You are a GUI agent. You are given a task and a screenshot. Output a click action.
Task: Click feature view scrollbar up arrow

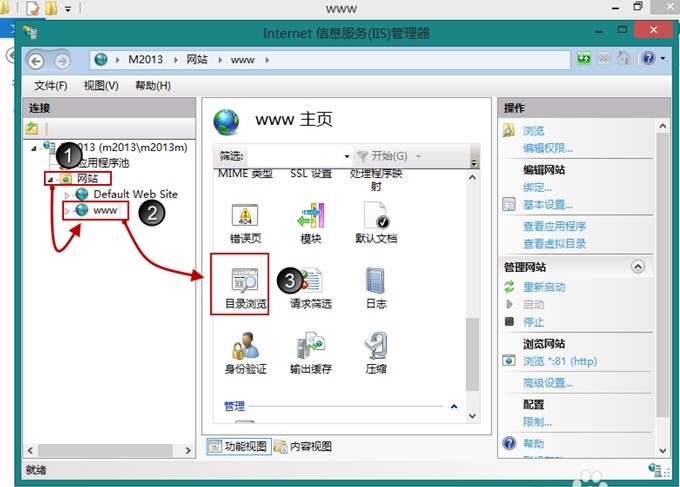click(x=472, y=177)
